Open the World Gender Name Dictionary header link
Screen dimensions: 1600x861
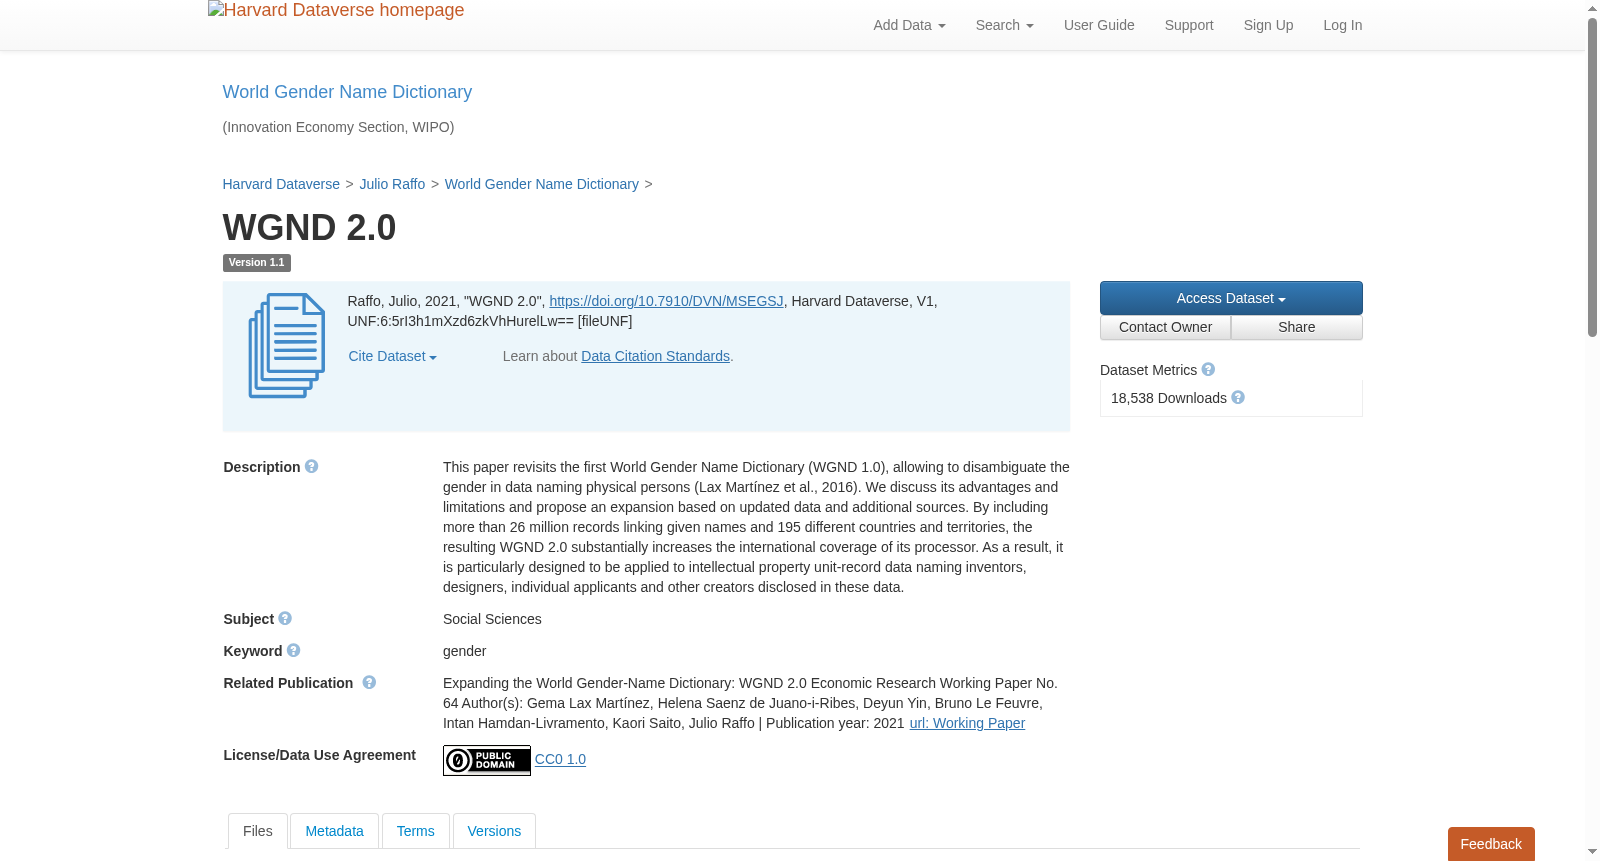tap(347, 92)
